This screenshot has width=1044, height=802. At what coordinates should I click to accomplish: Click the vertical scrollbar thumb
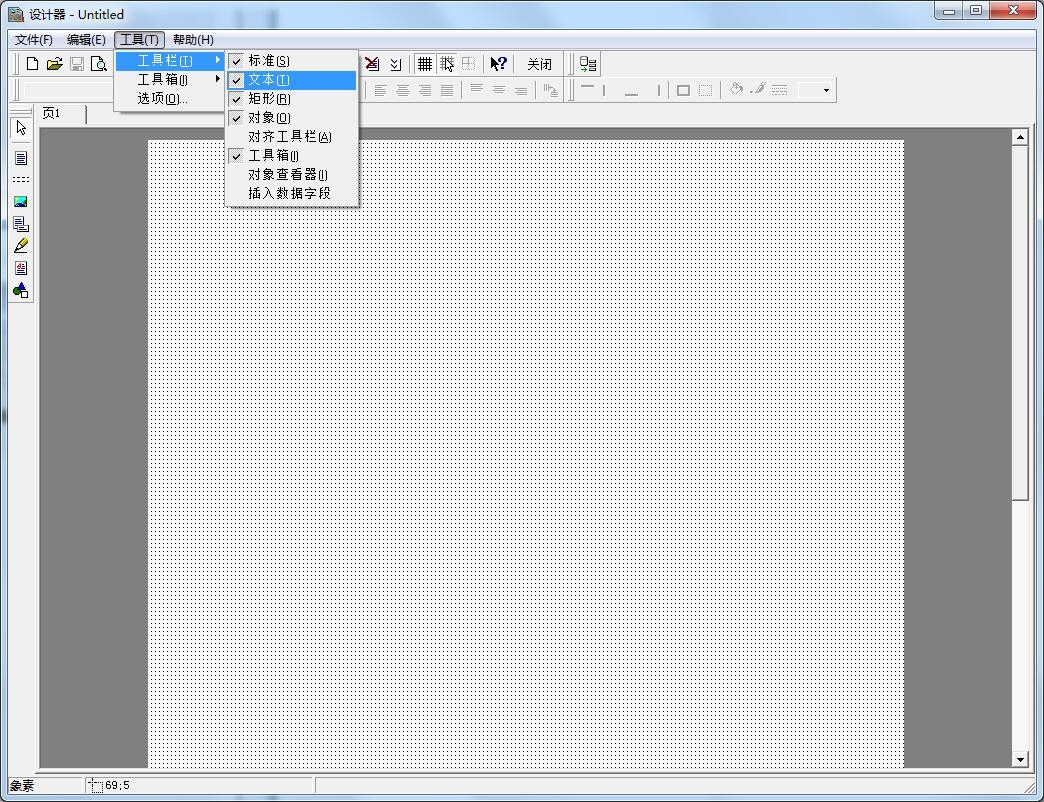pyautogui.click(x=1020, y=323)
